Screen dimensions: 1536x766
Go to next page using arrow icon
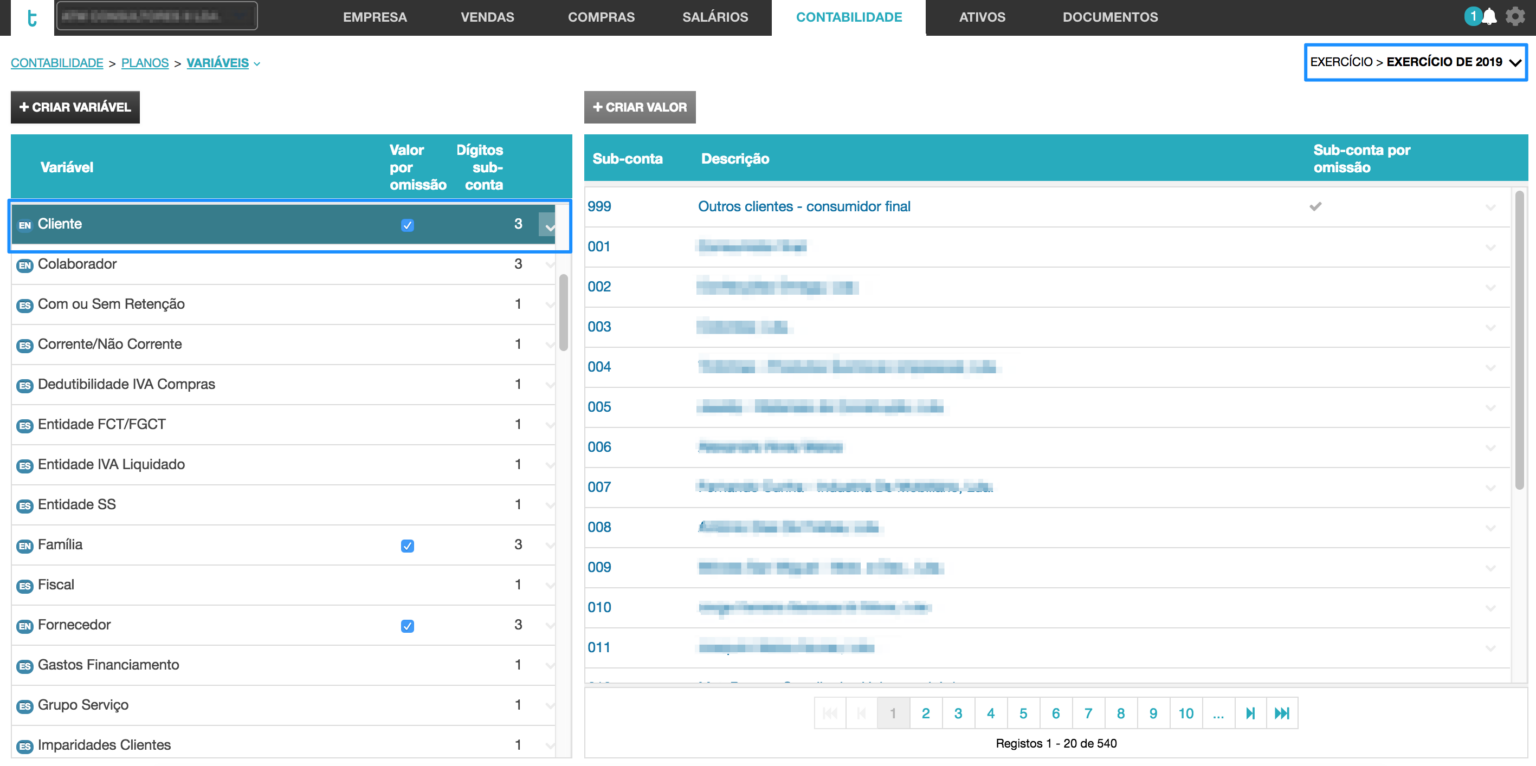pyautogui.click(x=1250, y=713)
